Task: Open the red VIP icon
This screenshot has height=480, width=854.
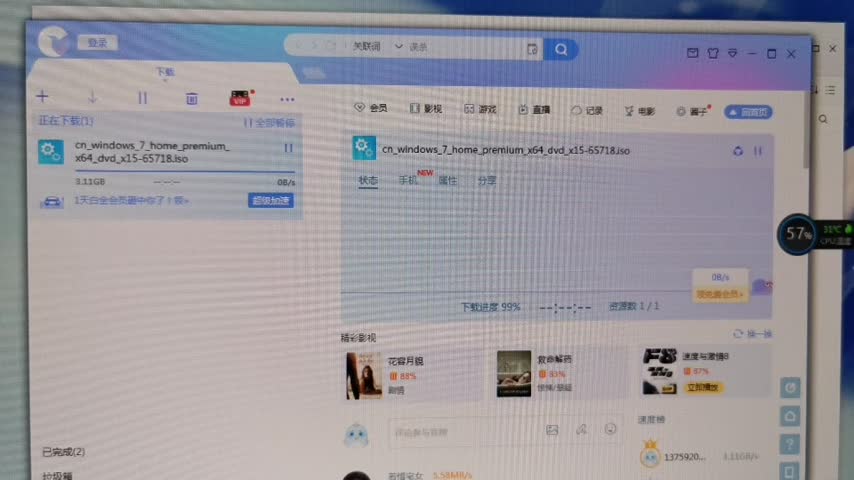Action: click(x=240, y=98)
